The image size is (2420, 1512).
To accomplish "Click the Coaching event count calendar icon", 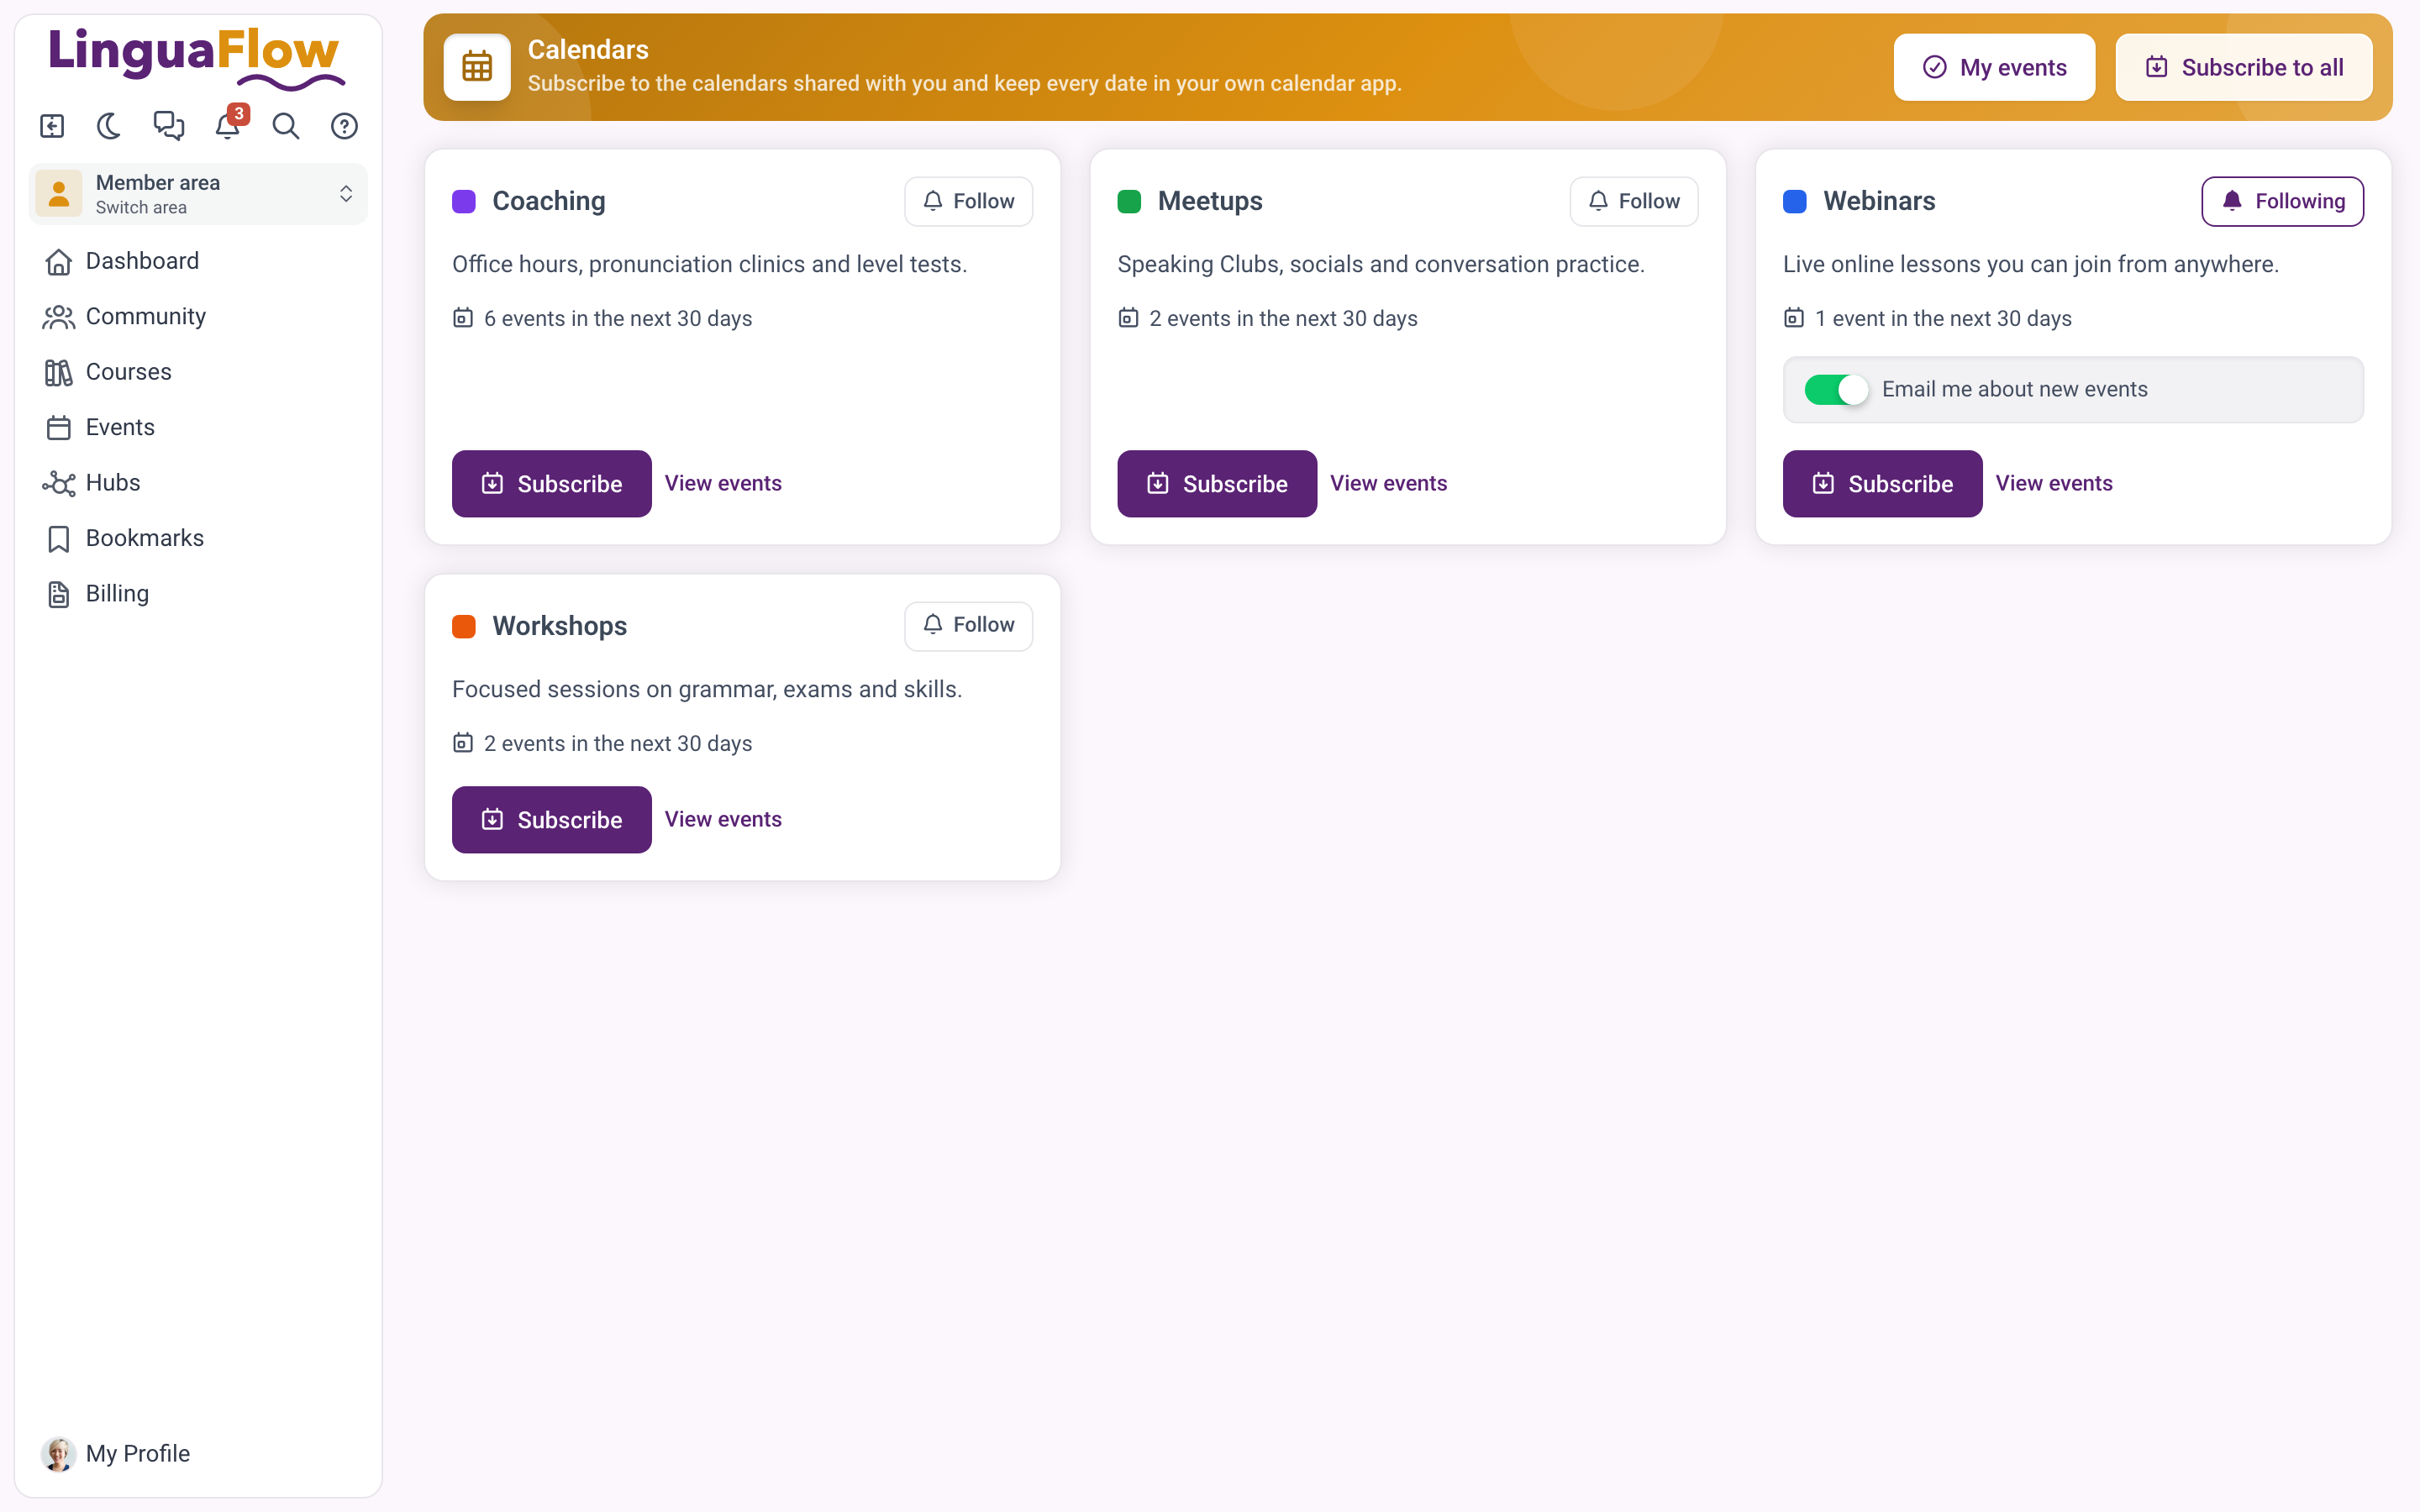I will tap(463, 318).
